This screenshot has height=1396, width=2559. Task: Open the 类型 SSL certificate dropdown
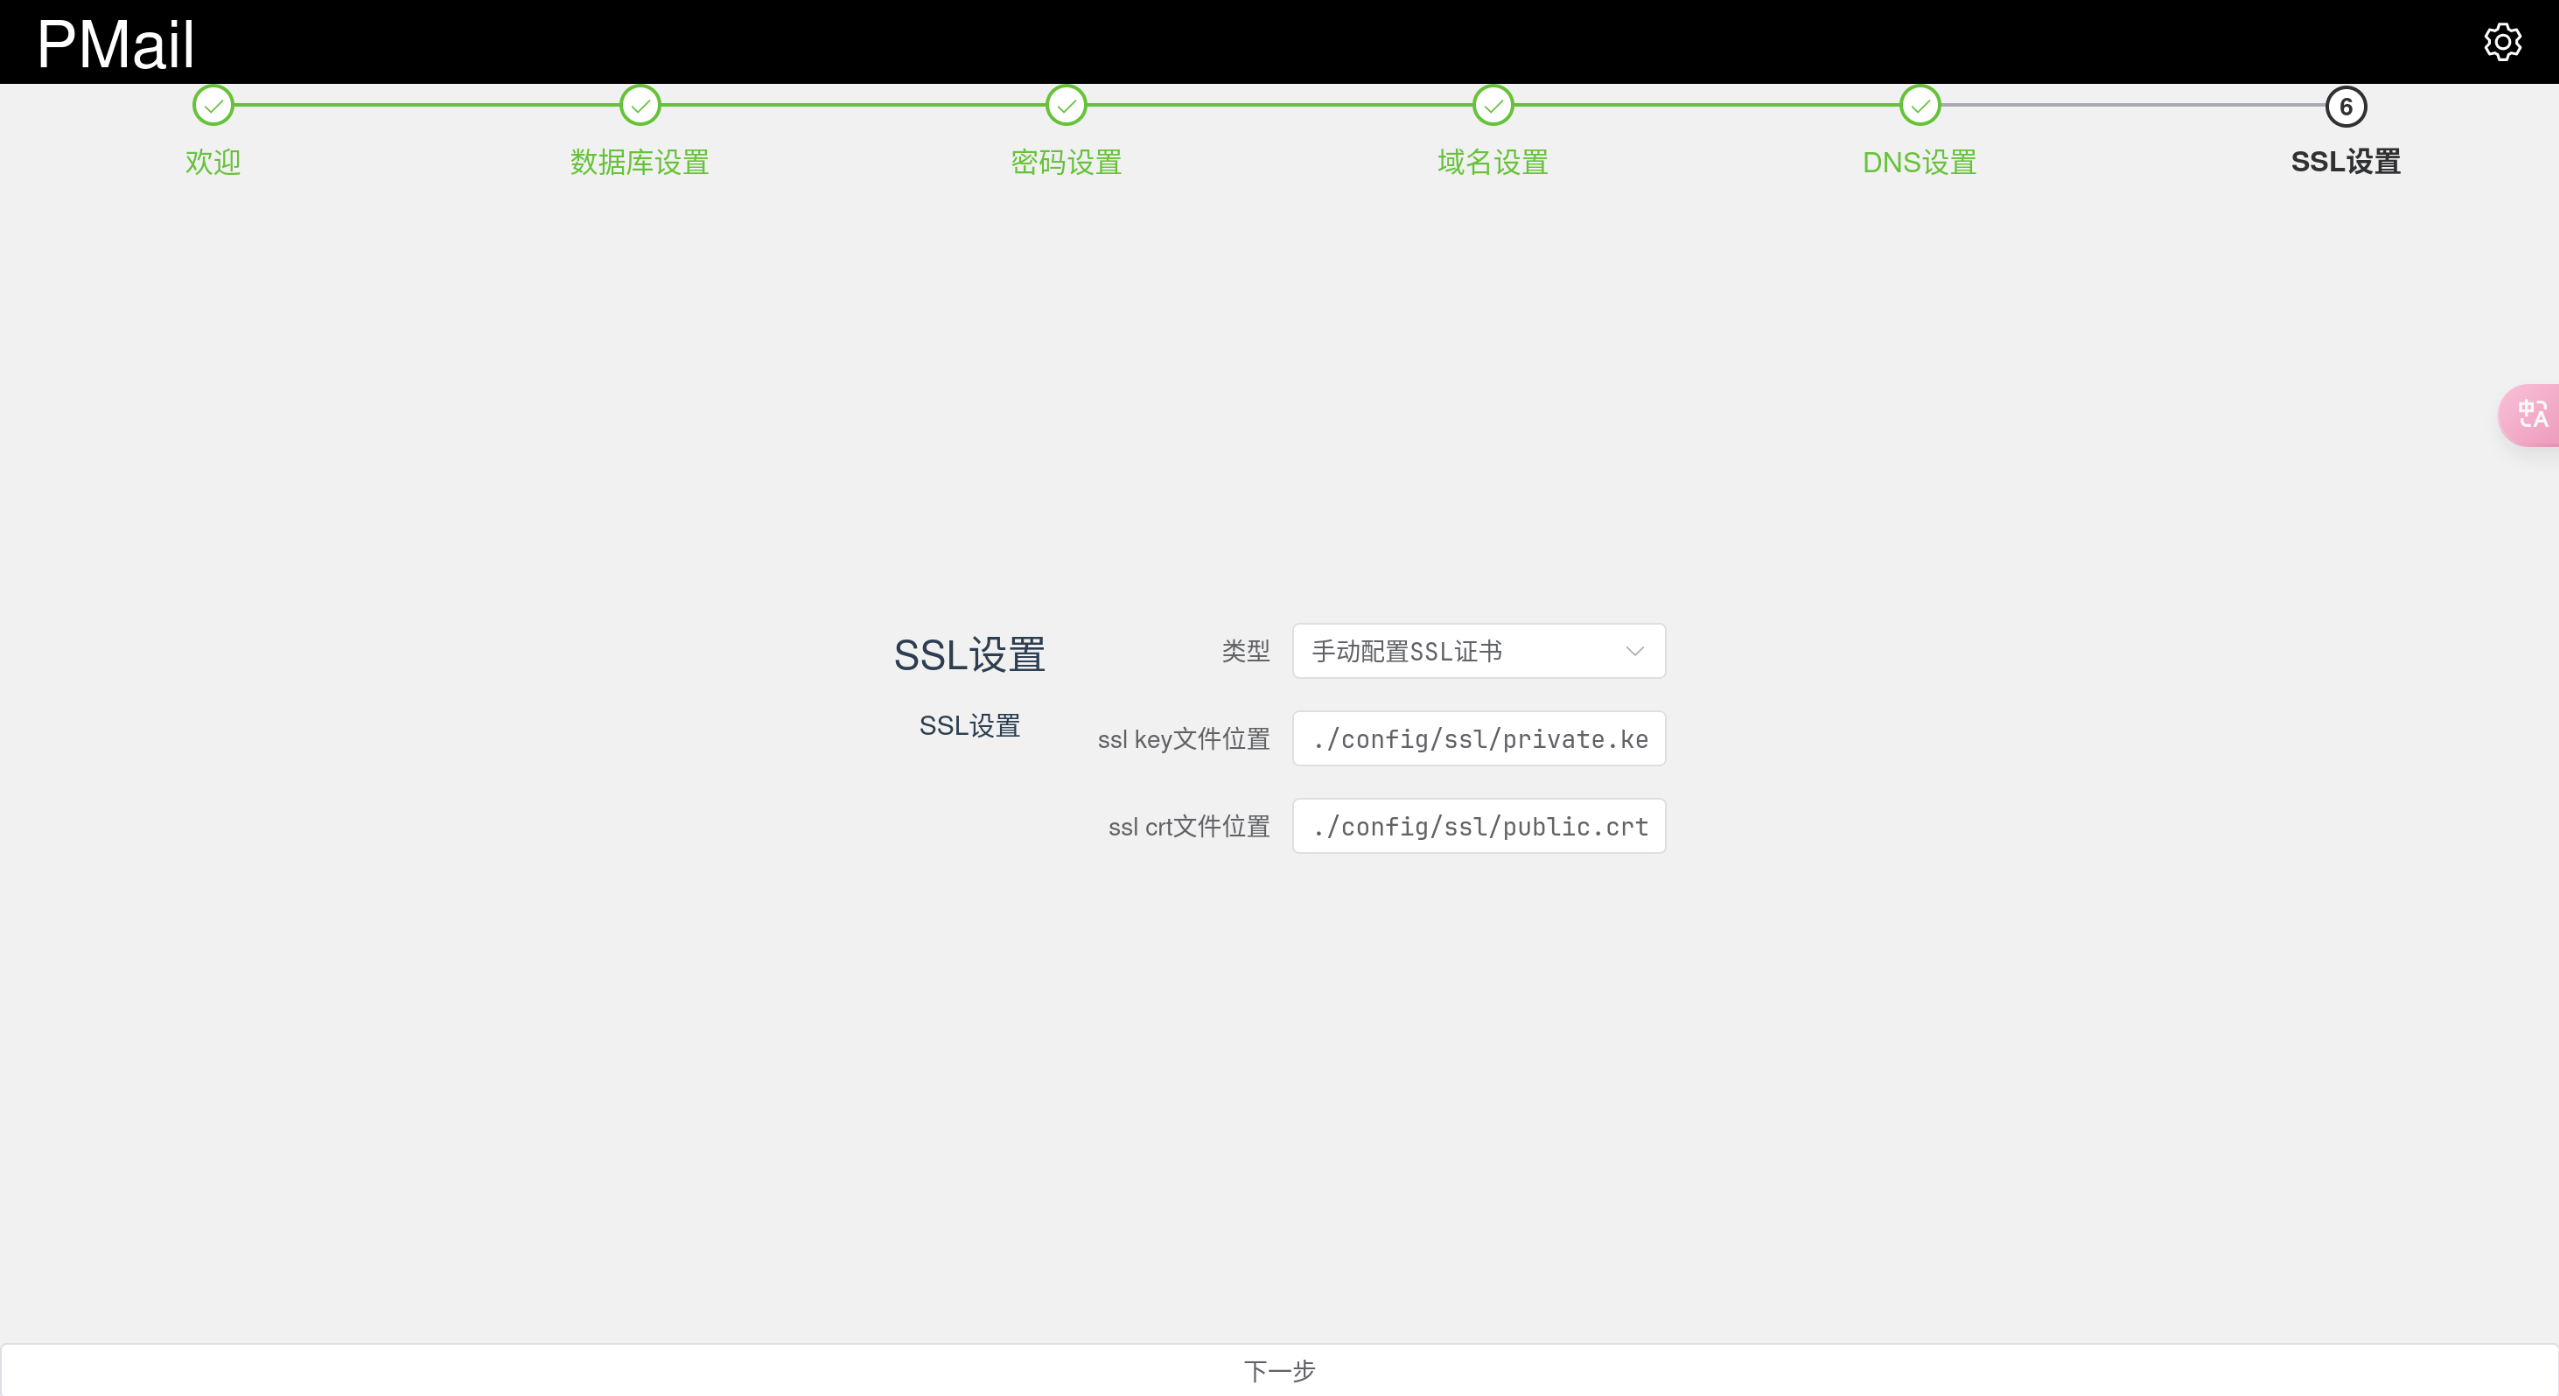pos(1479,651)
